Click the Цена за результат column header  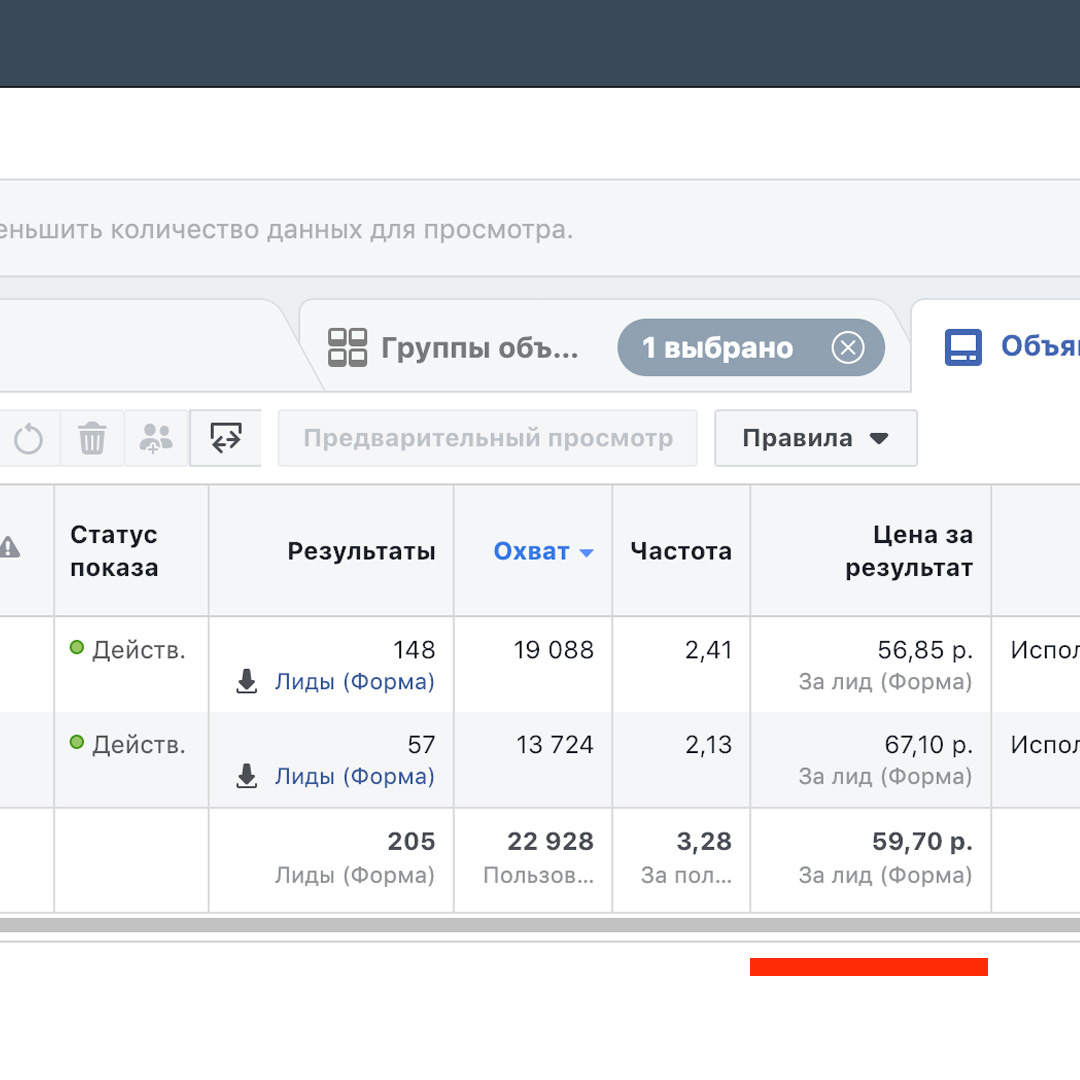point(909,551)
